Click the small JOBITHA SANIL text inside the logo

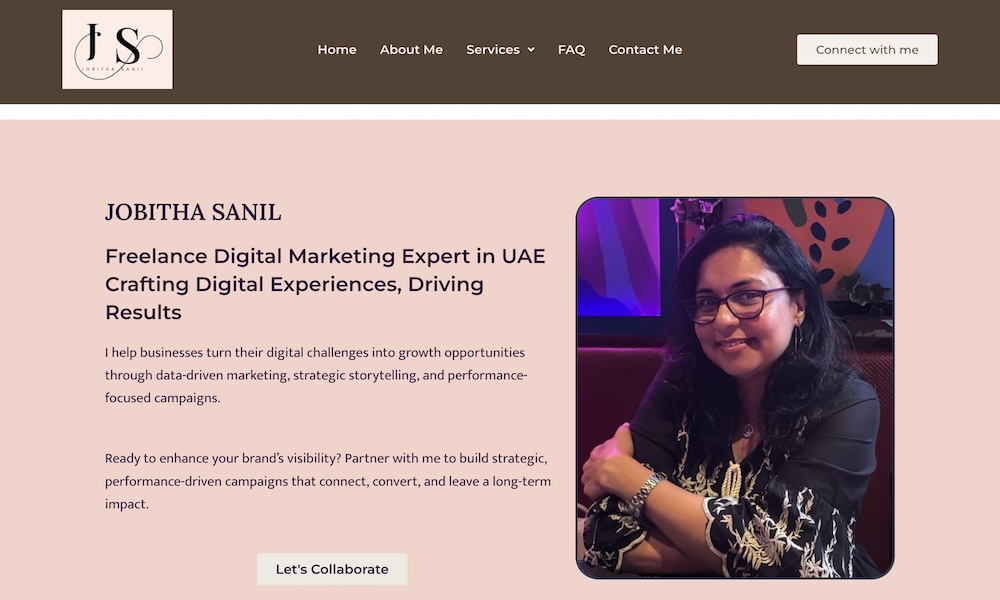[112, 69]
